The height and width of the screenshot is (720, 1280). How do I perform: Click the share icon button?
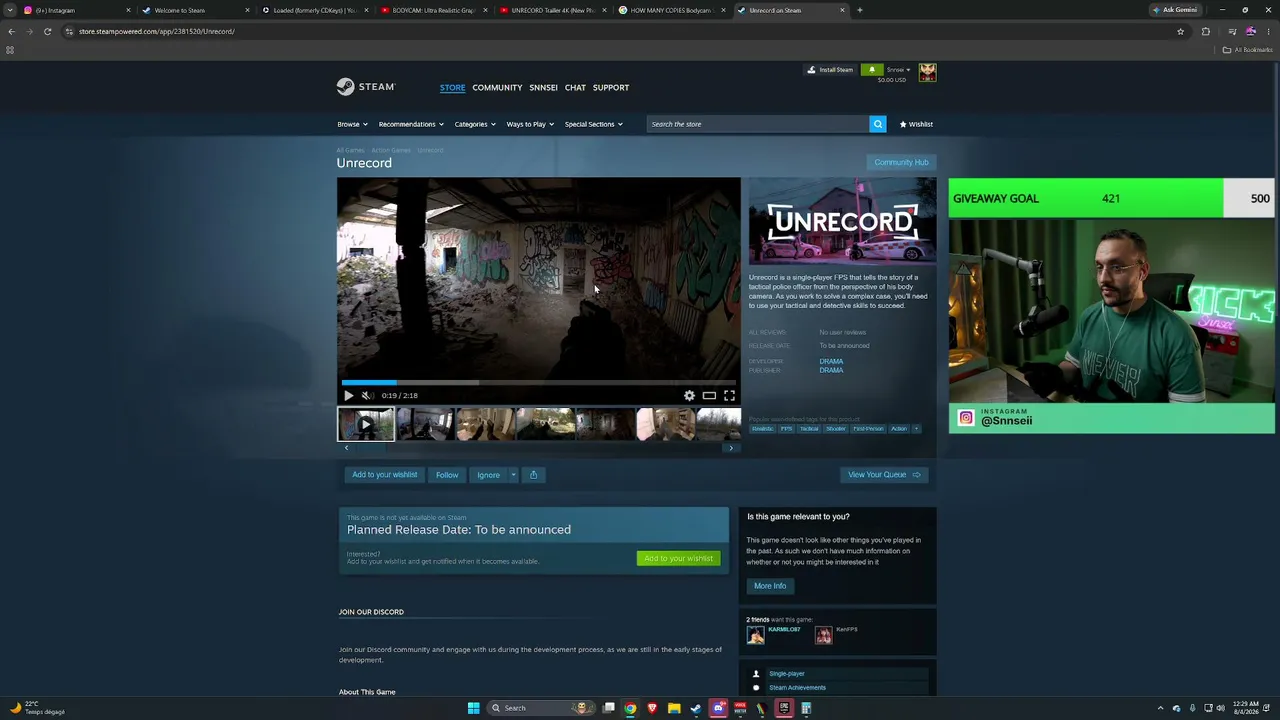533,475
